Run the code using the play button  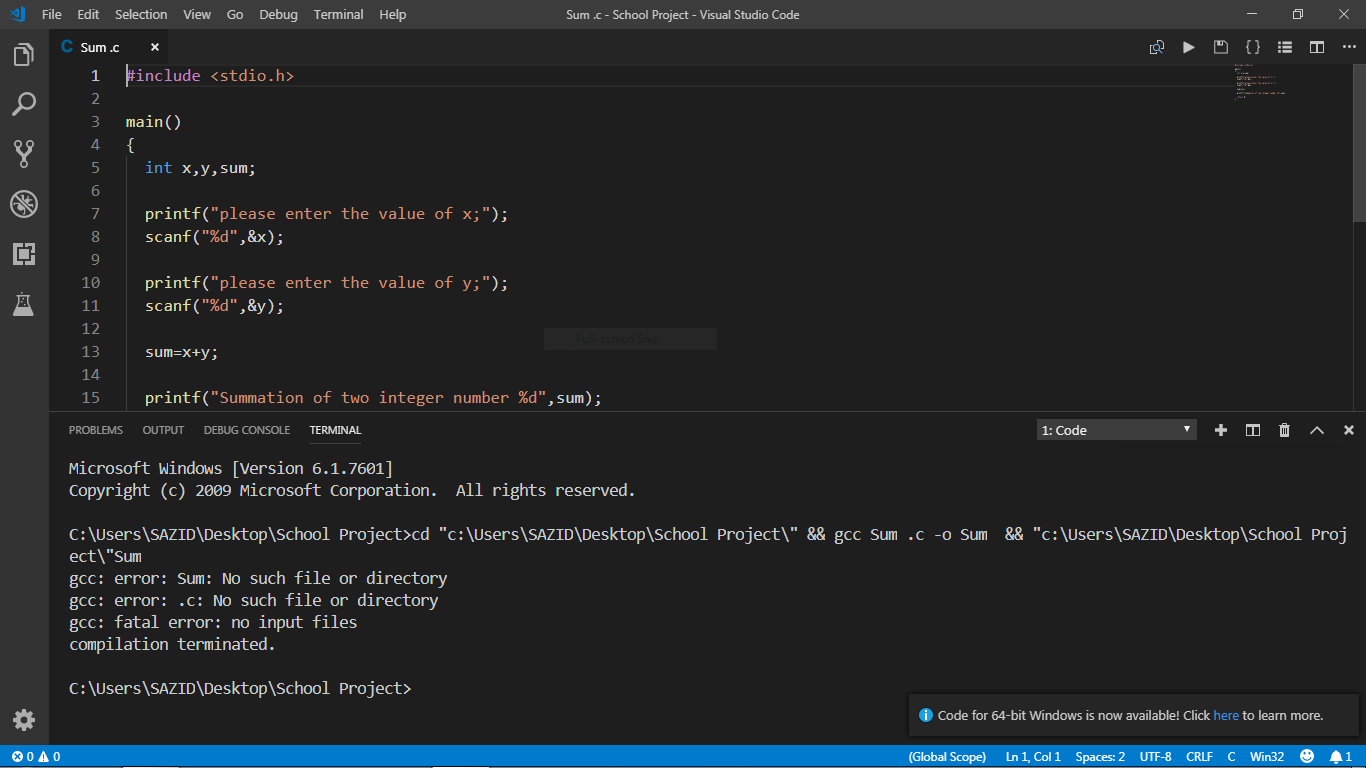[x=1188, y=46]
